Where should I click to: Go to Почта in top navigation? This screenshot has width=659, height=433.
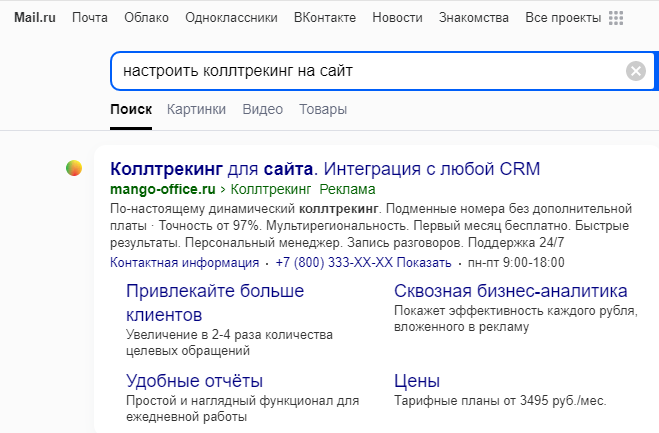90,18
